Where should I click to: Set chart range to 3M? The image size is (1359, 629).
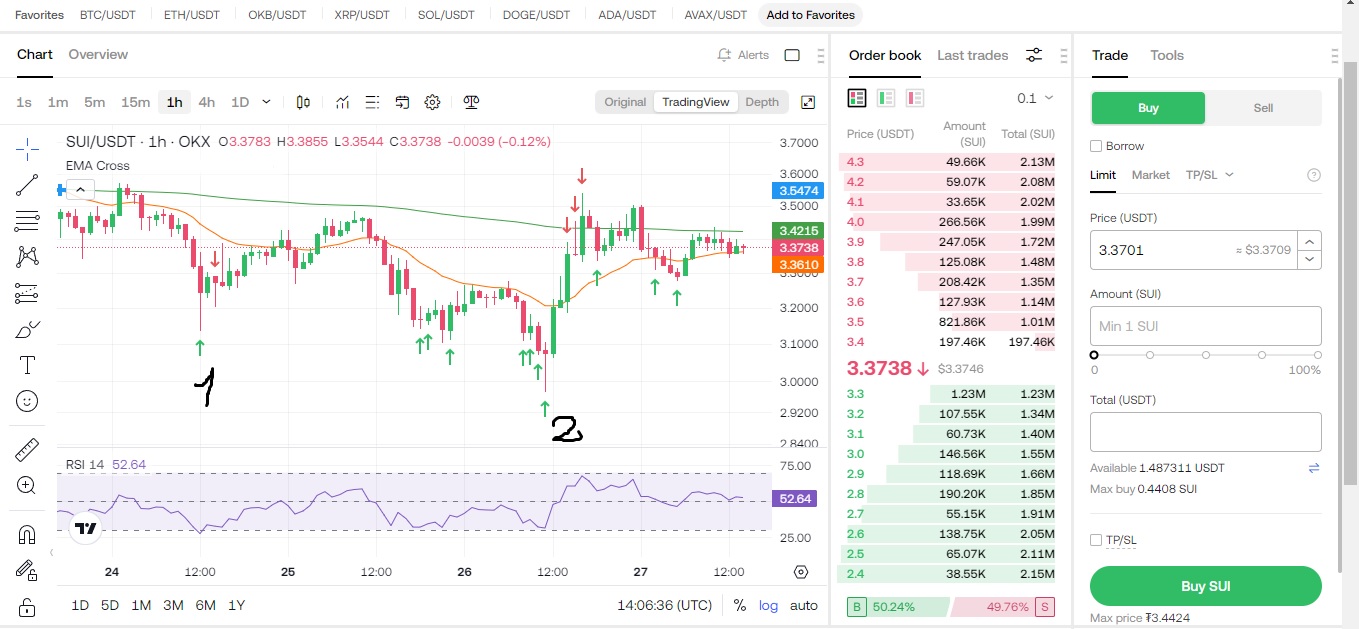point(173,605)
